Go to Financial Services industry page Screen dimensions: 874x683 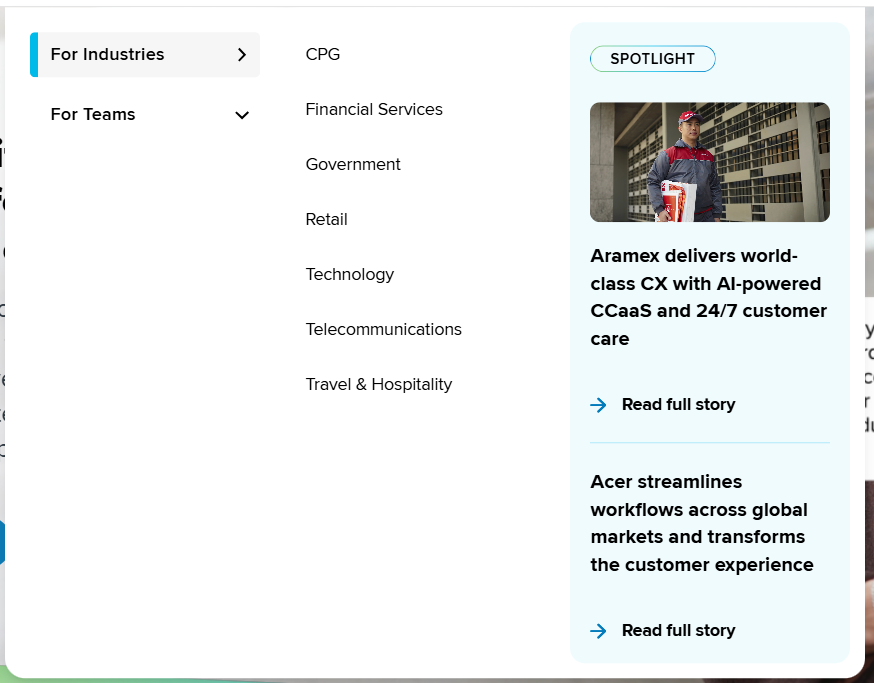pos(374,109)
